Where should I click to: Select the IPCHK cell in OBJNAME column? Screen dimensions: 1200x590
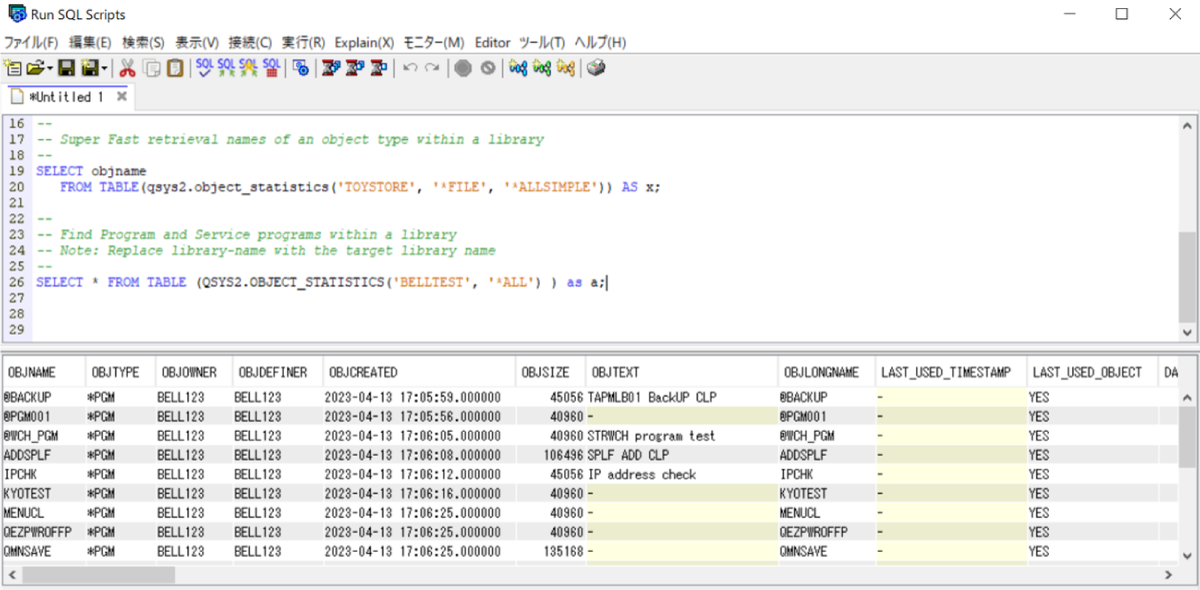tap(22, 474)
